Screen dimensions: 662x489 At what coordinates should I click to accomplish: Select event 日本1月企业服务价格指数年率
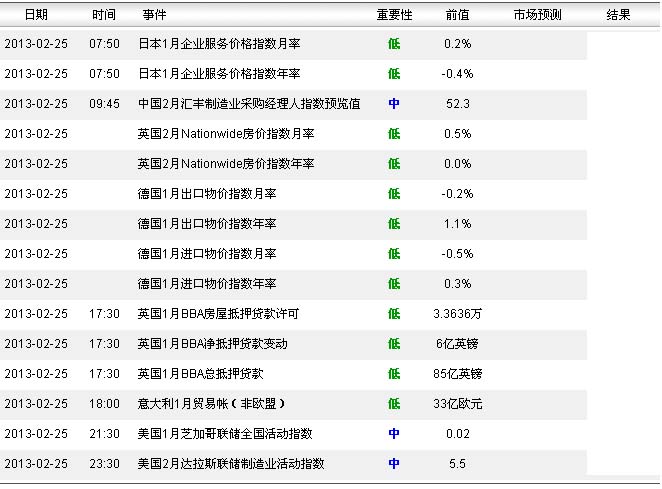(x=219, y=74)
